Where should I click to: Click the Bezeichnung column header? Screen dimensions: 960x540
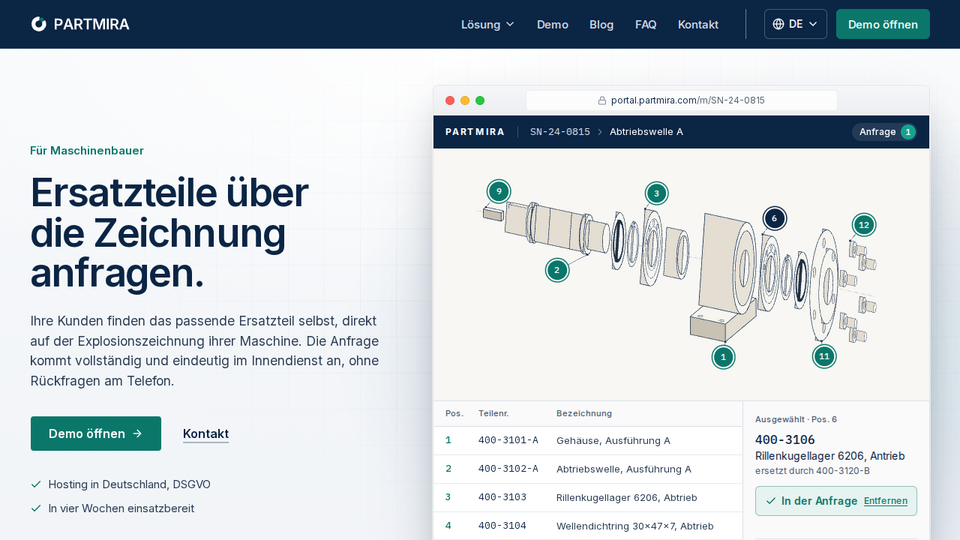coord(583,413)
